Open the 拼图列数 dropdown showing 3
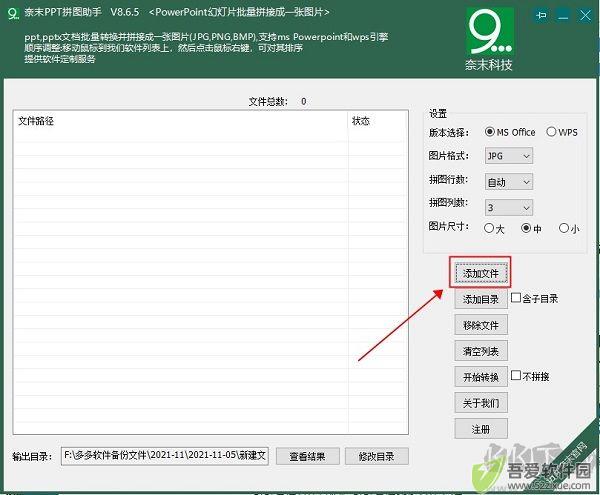600x495 pixels. pyautogui.click(x=509, y=208)
